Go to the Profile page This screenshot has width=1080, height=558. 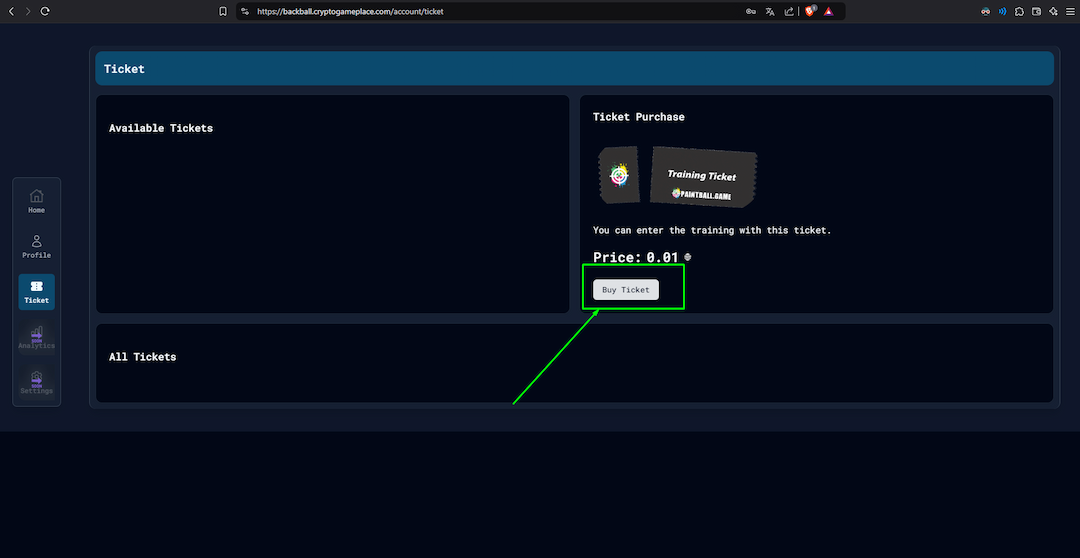click(x=36, y=246)
